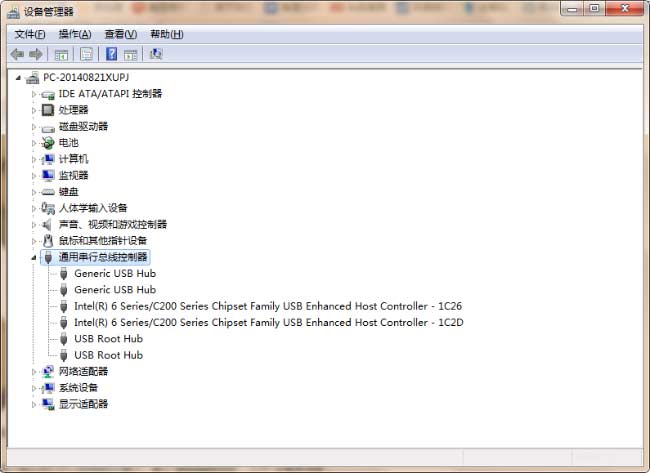
Task: Open the Properties toolbar icon
Action: click(86, 54)
